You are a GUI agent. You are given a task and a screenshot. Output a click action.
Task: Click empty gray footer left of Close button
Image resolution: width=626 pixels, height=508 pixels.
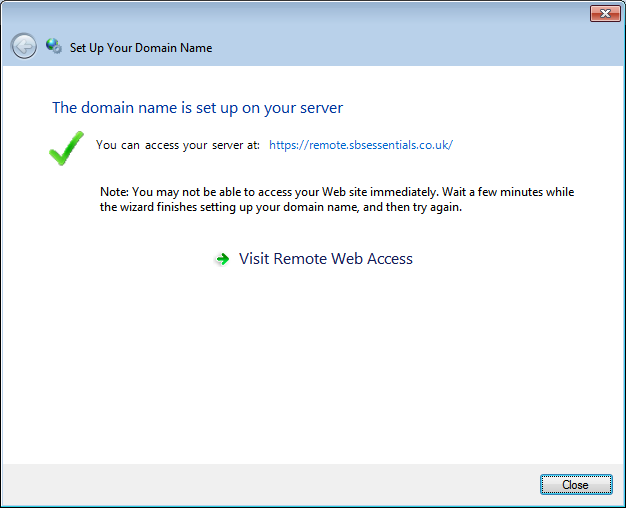(270, 485)
